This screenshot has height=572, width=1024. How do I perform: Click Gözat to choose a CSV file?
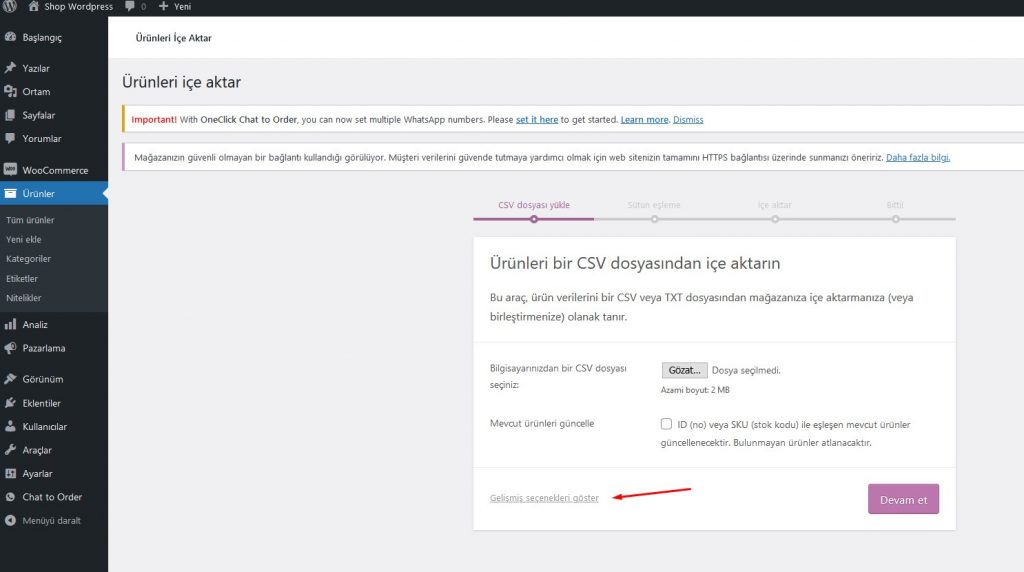pos(684,370)
